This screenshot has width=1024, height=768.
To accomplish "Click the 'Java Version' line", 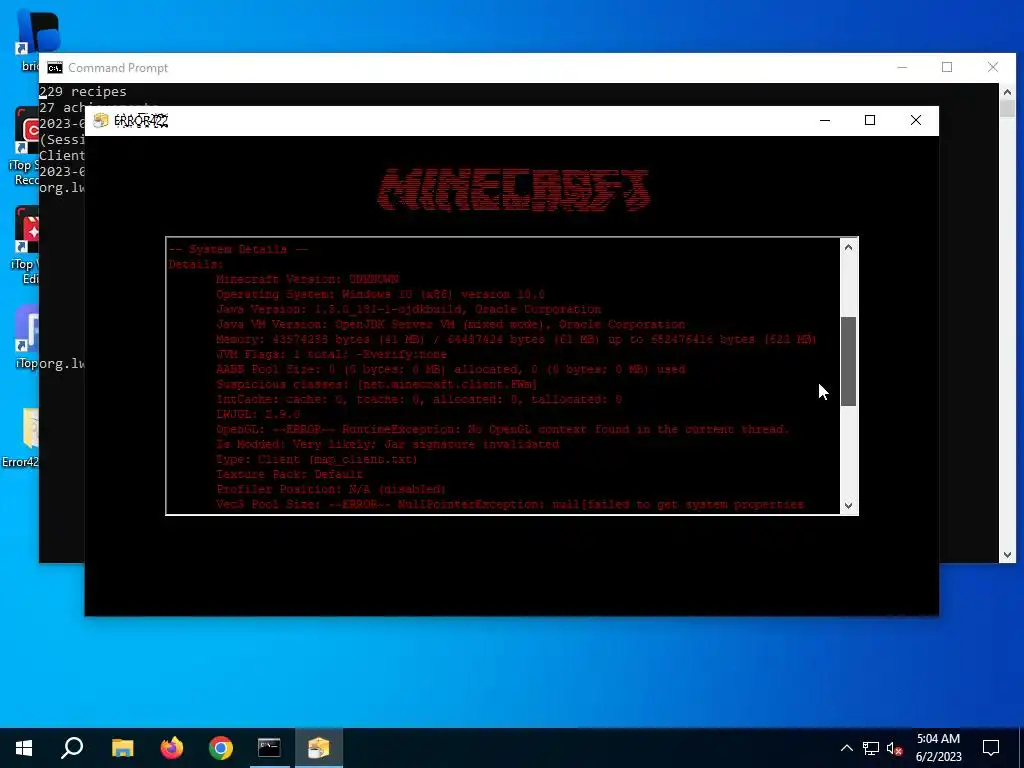I will 408,310.
